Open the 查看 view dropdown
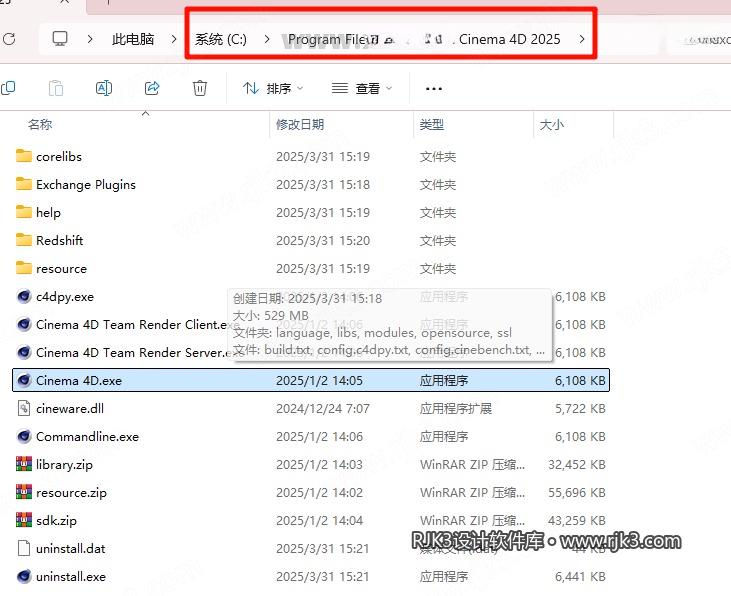The width and height of the screenshot is (731, 596). pos(362,88)
